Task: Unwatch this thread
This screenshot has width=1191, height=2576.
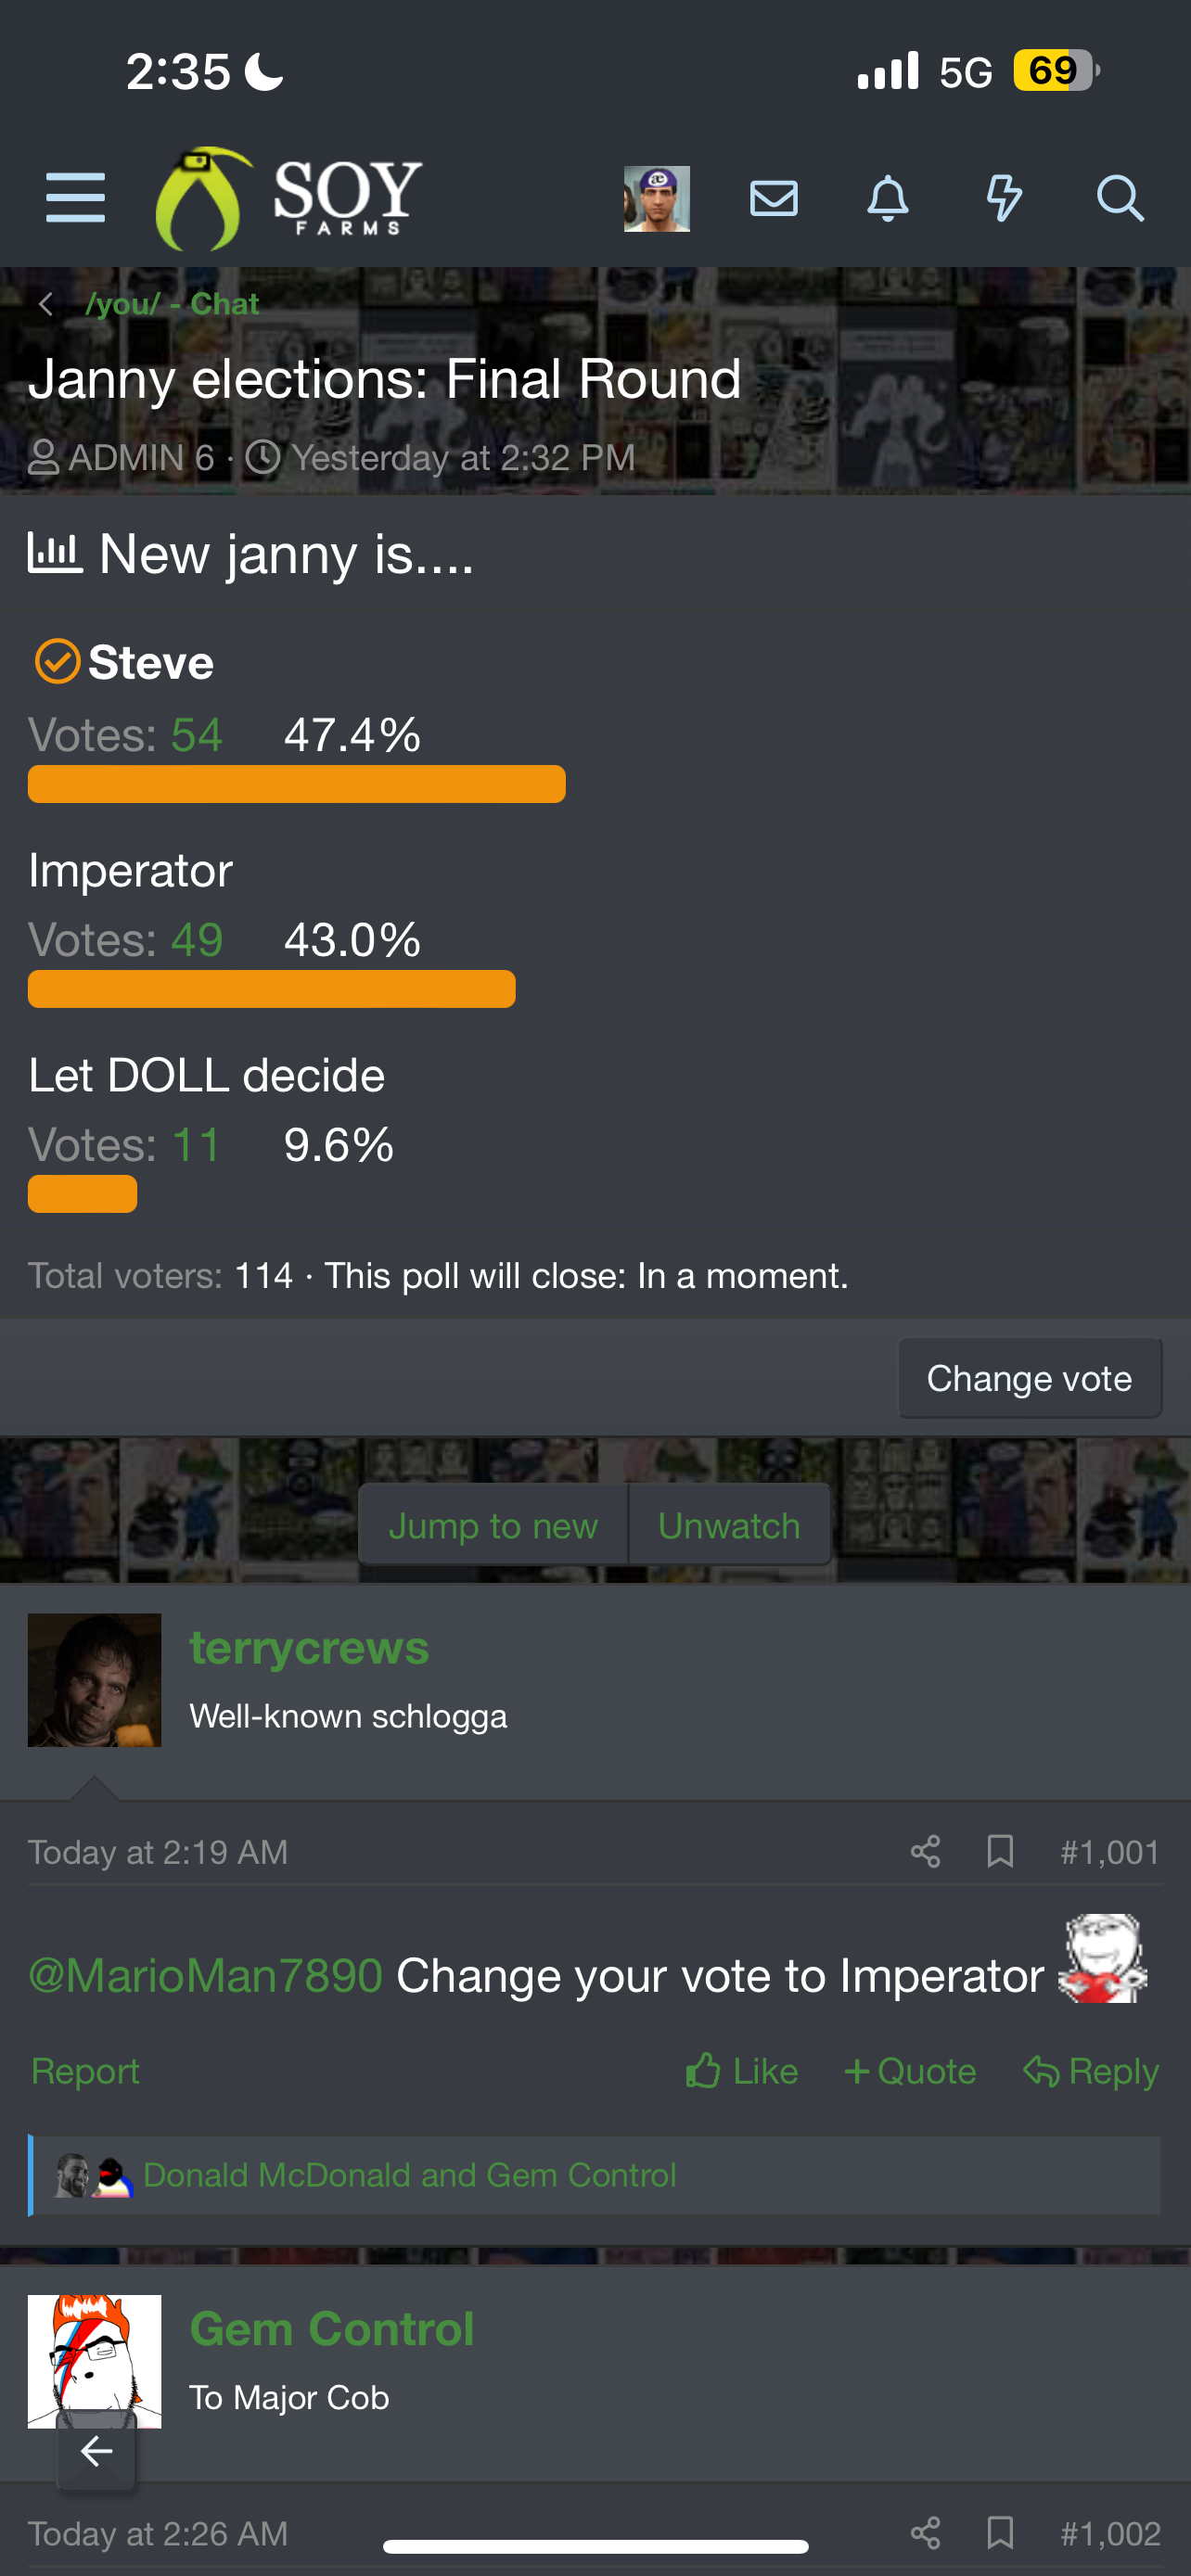Action: pyautogui.click(x=729, y=1526)
